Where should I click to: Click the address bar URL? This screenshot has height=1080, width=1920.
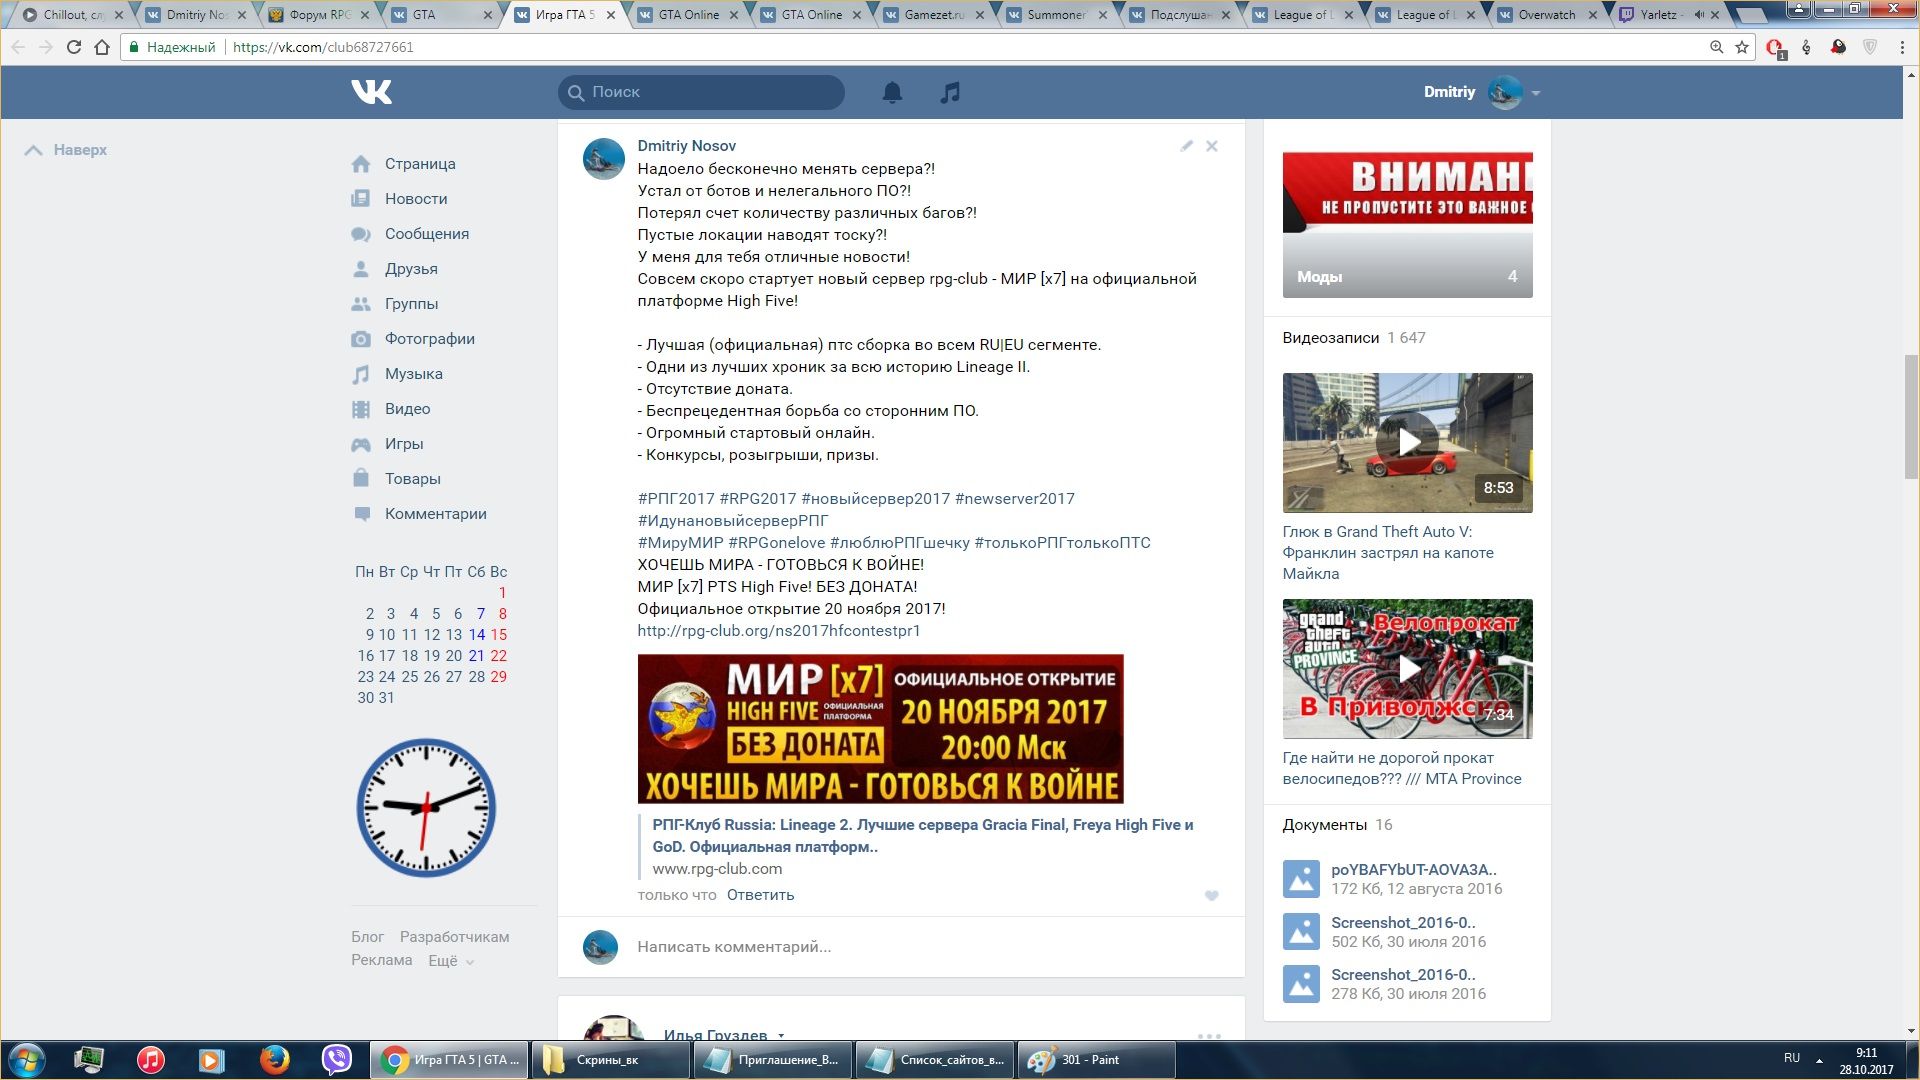click(323, 47)
